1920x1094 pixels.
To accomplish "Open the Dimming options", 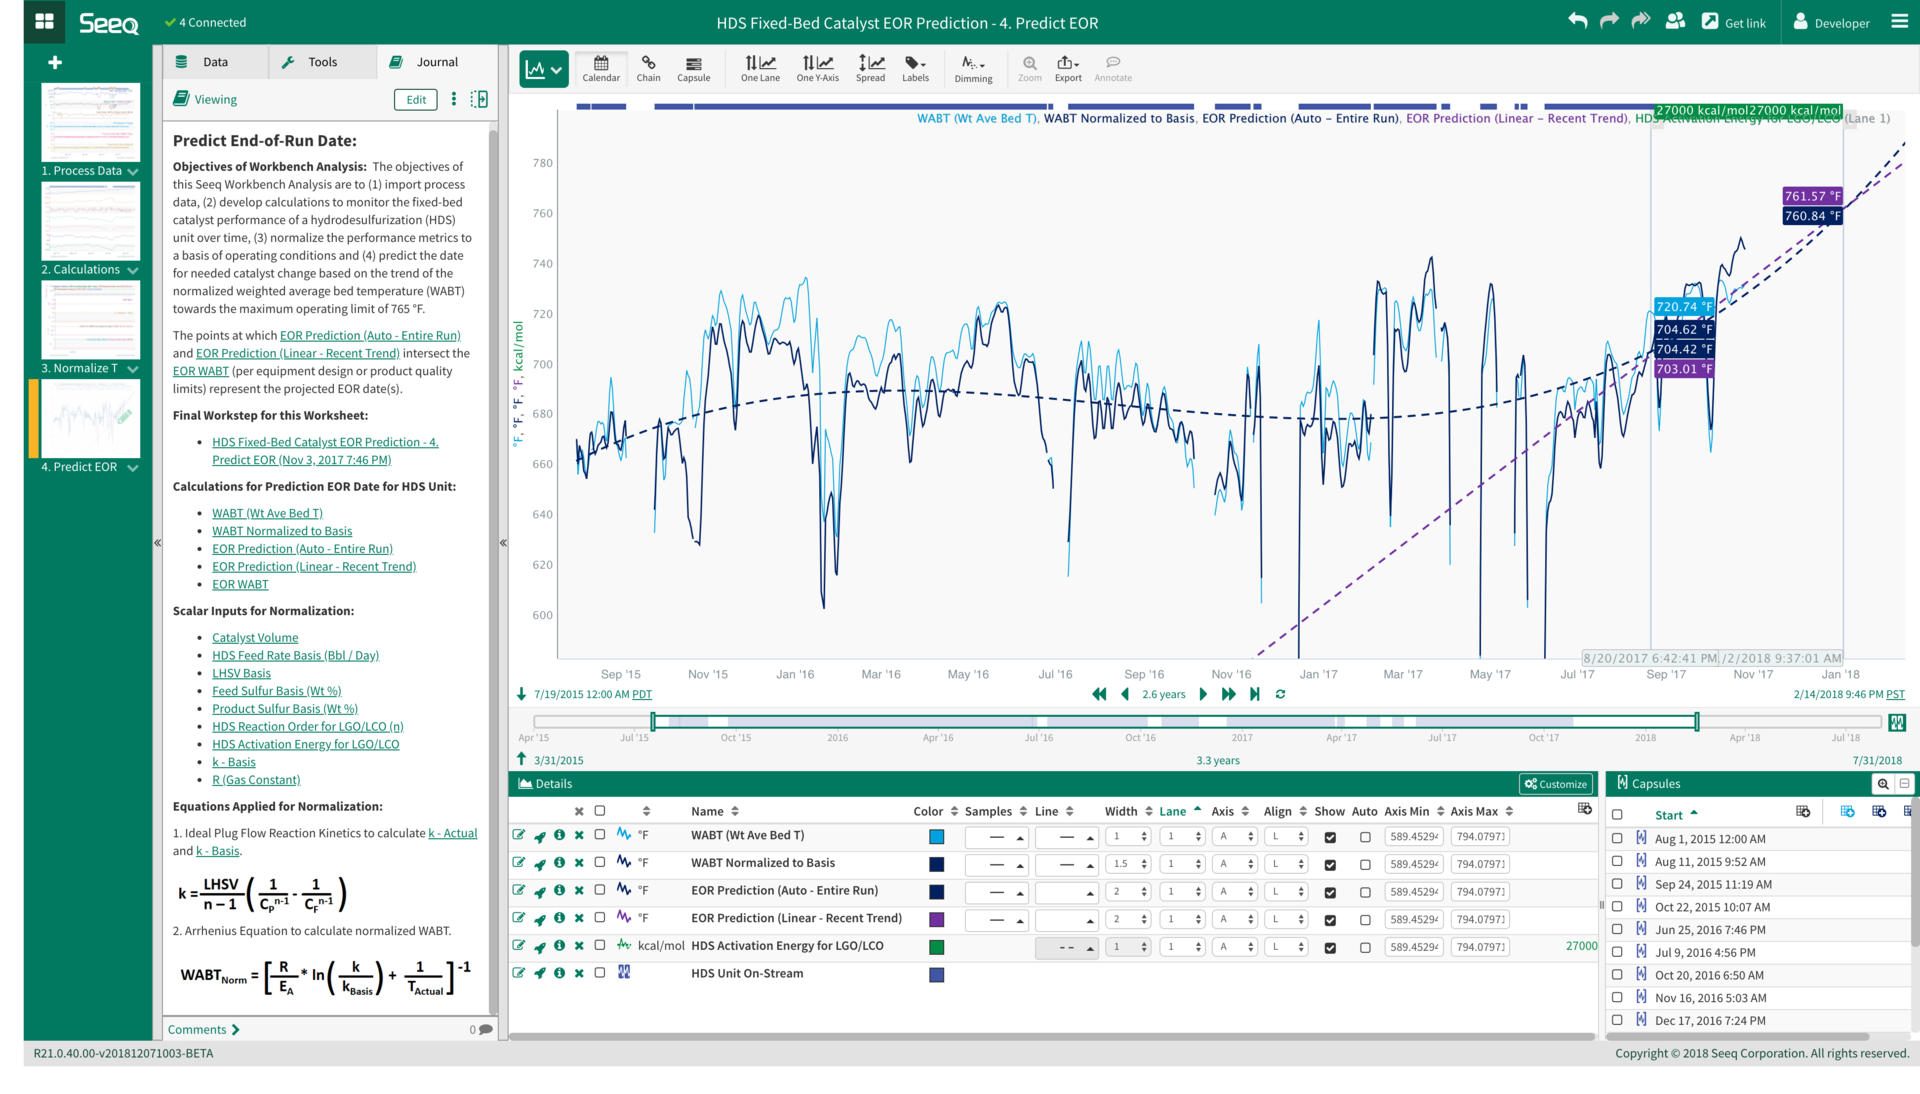I will coord(972,68).
